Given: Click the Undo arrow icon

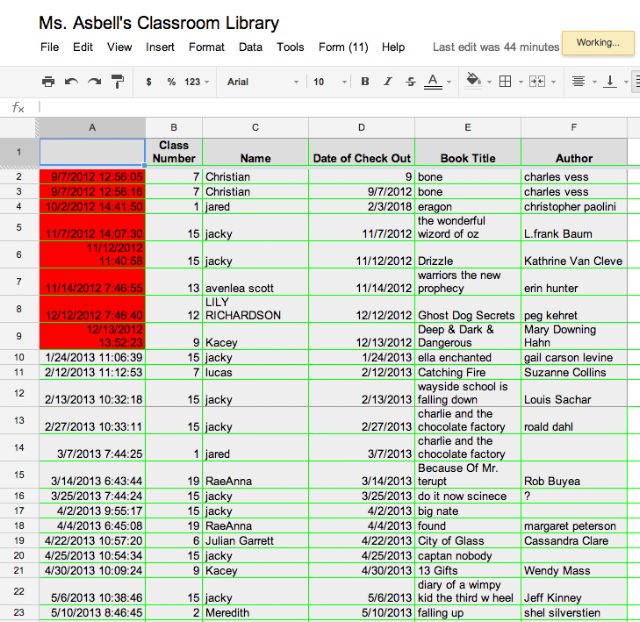Looking at the screenshot, I should (x=71, y=82).
